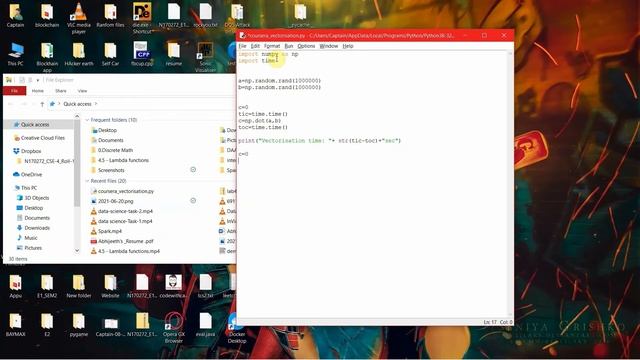The image size is (640, 360).
Task: Open the Options menu in IDLE editor
Action: [306, 46]
